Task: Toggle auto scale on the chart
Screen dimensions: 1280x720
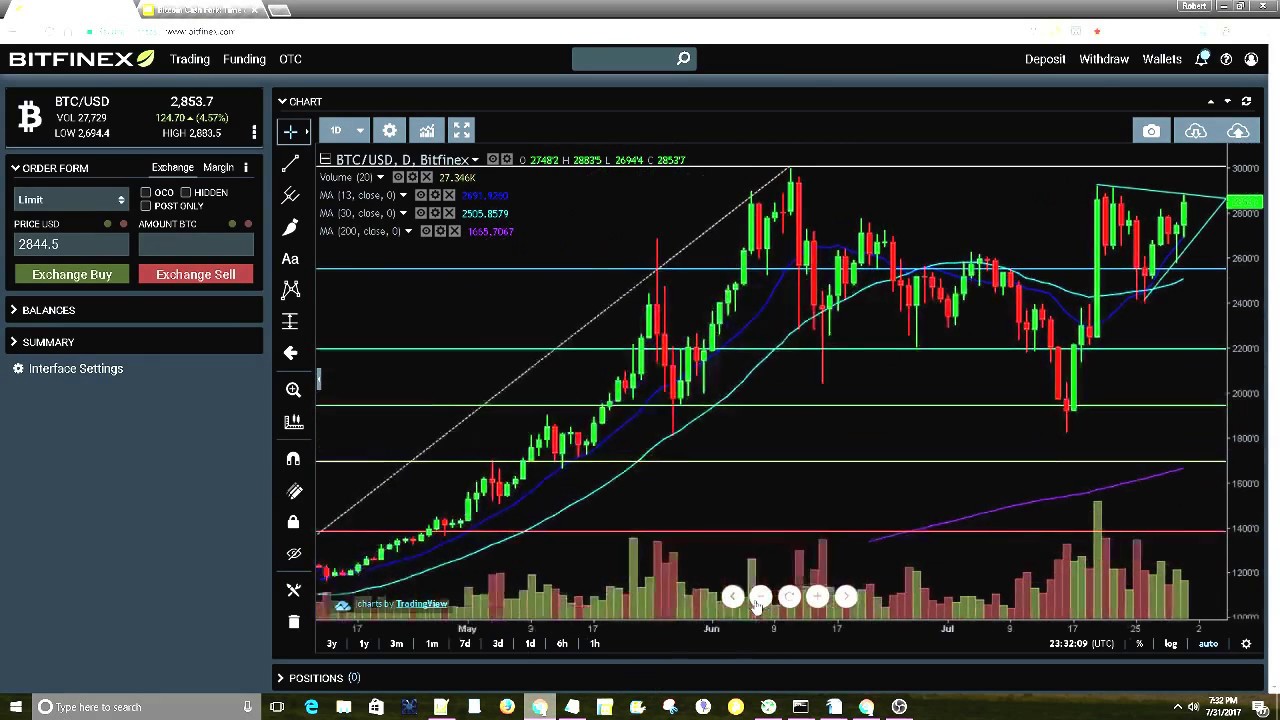Action: (1208, 644)
